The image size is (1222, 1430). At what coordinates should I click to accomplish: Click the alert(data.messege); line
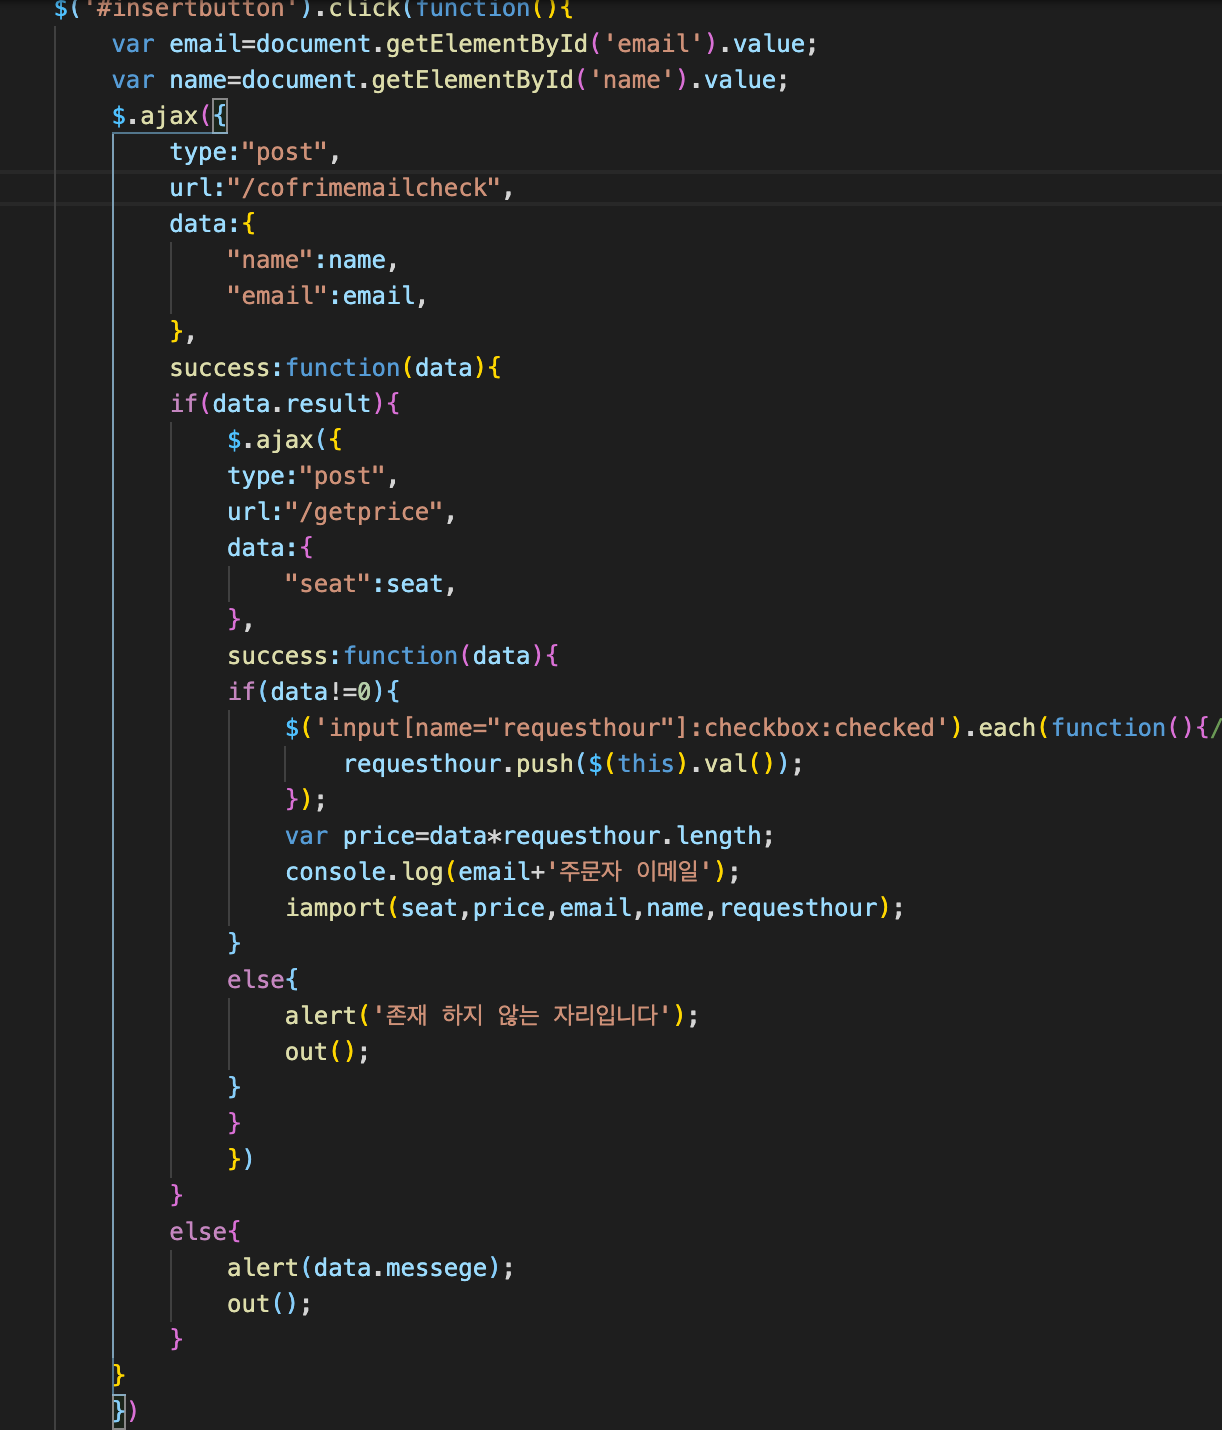(371, 1268)
